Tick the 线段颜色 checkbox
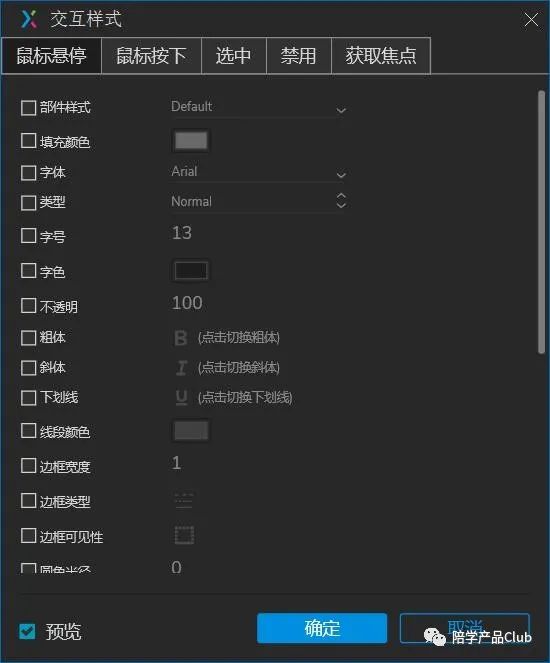The width and height of the screenshot is (550, 663). click(28, 431)
